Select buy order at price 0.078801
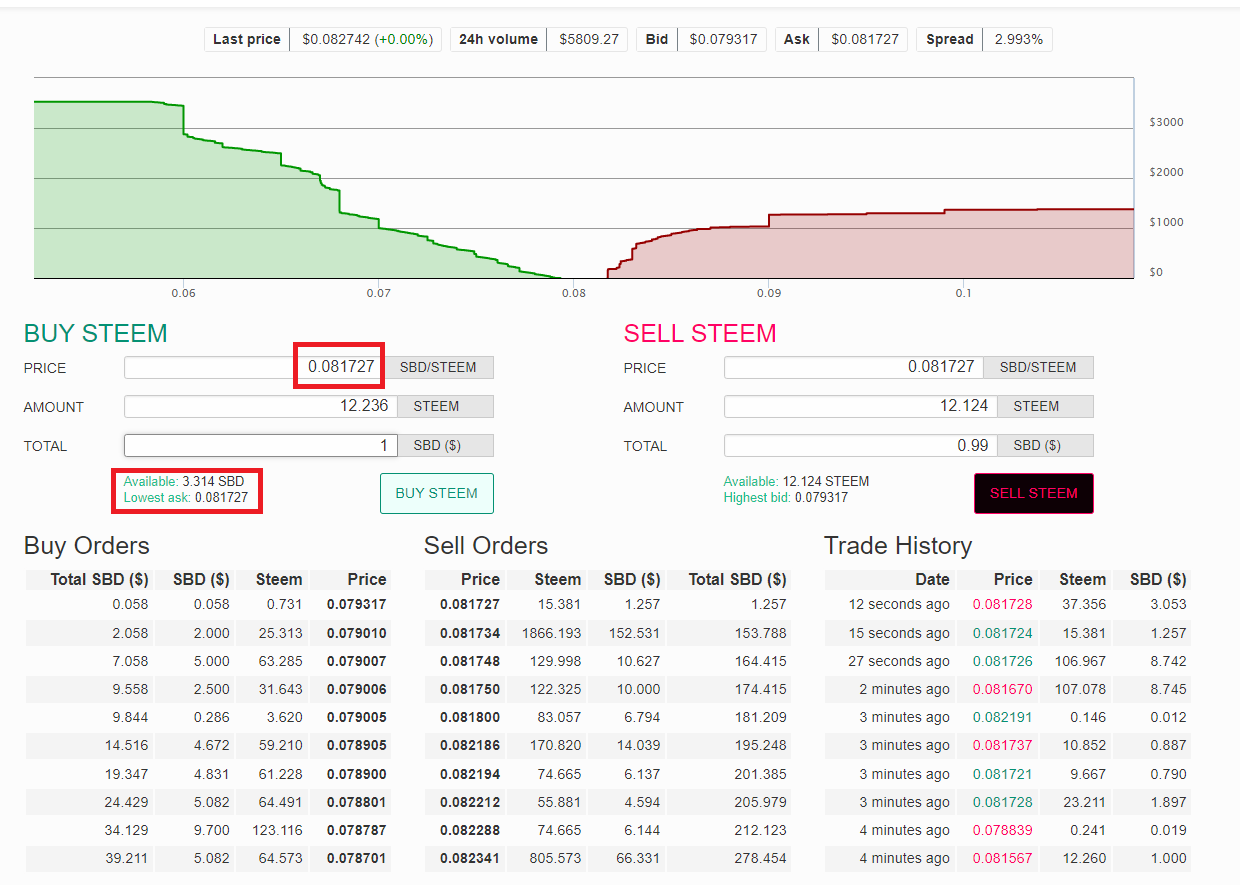Viewport: 1240px width, 885px height. click(x=206, y=802)
